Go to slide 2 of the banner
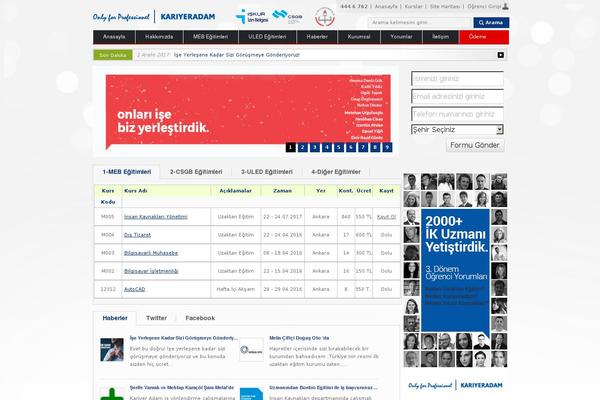 coord(303,147)
